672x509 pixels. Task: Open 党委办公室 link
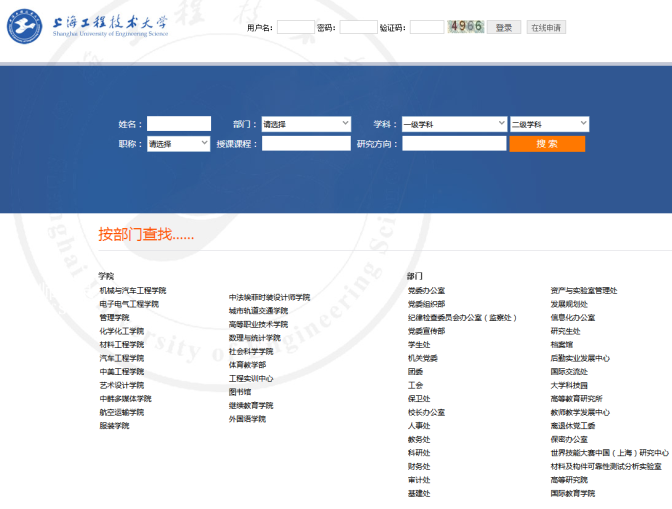coord(426,290)
